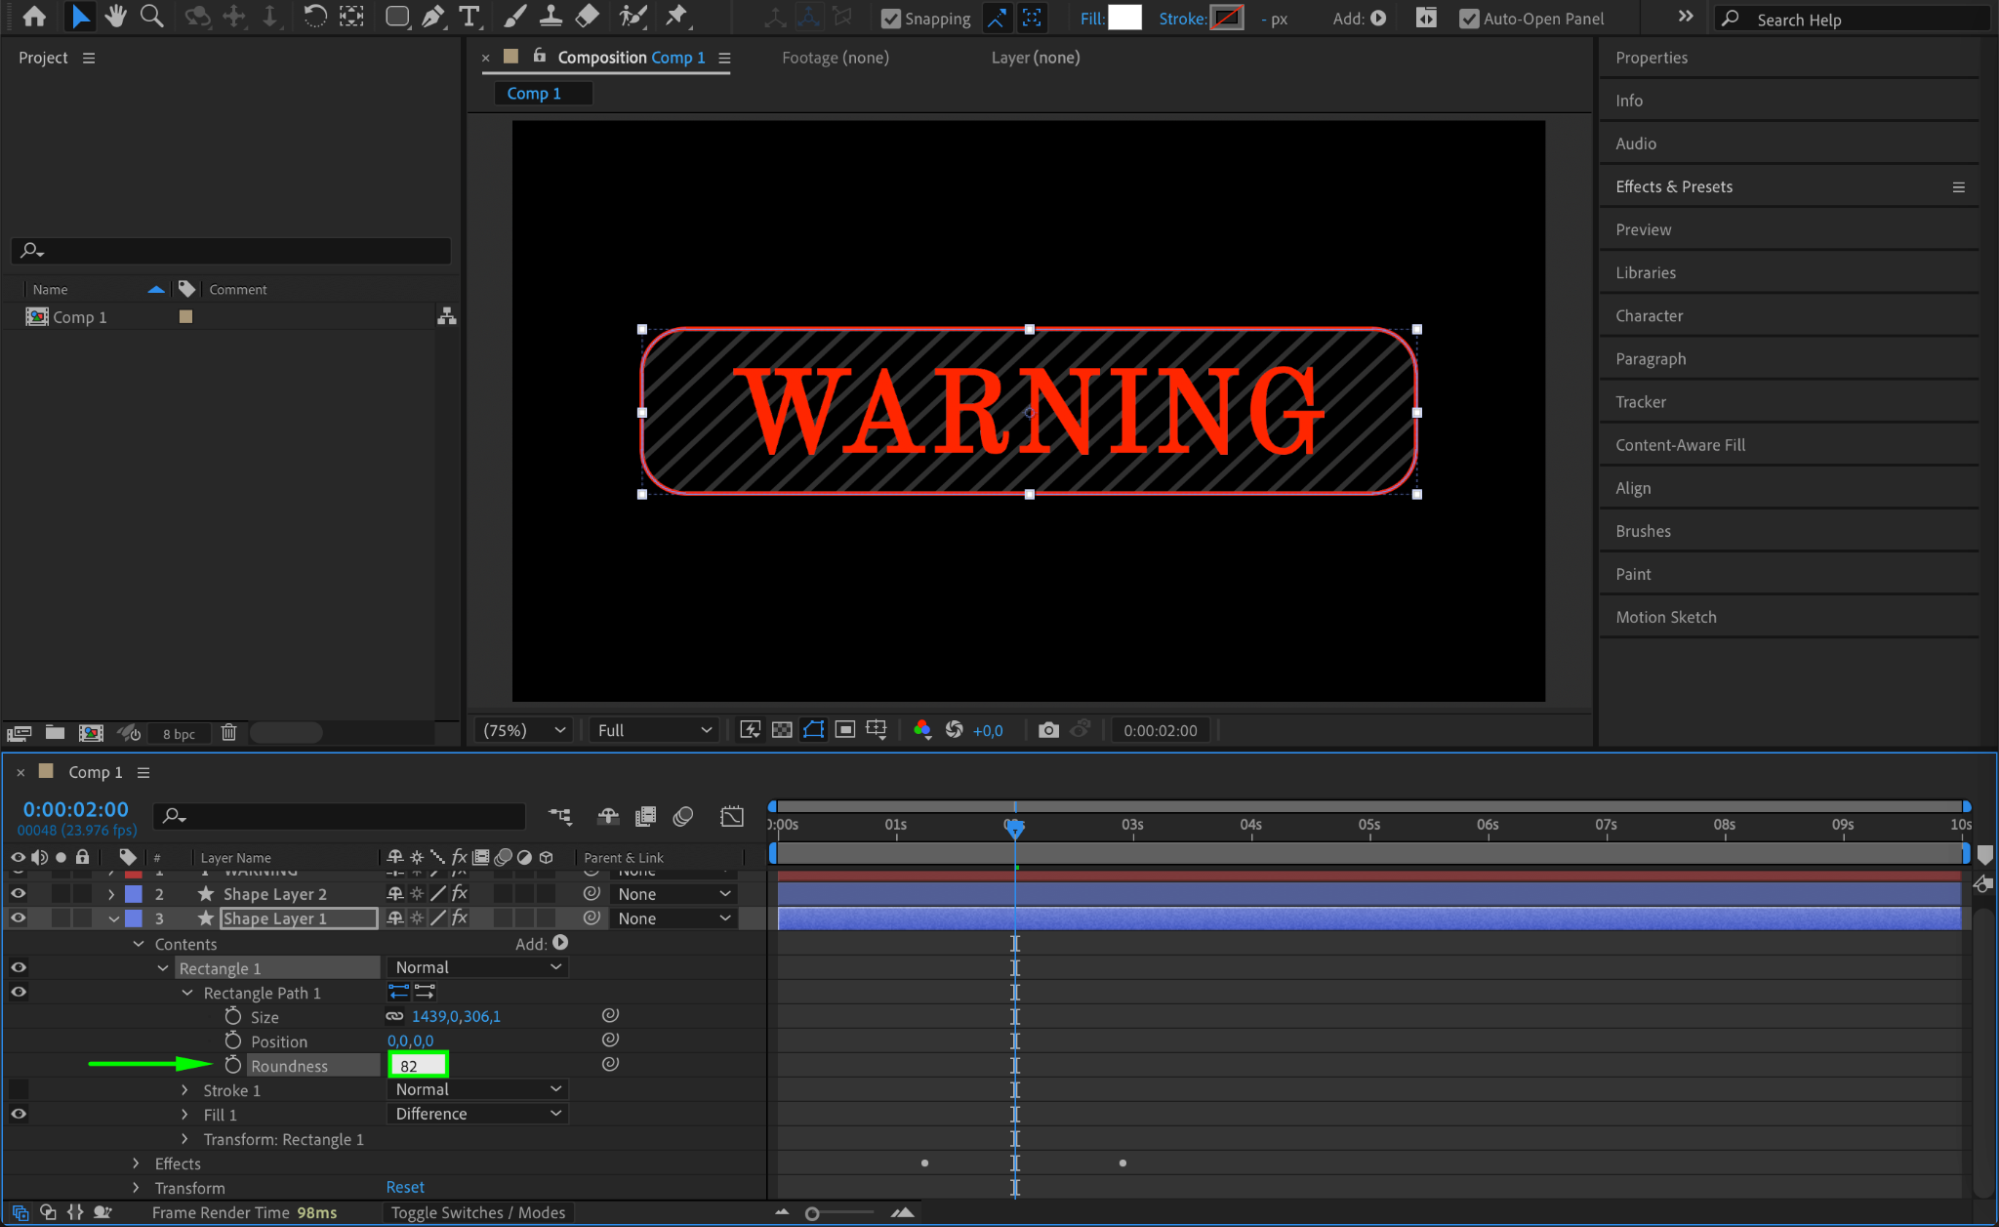Switch to the Footage (none) tab

pos(835,58)
